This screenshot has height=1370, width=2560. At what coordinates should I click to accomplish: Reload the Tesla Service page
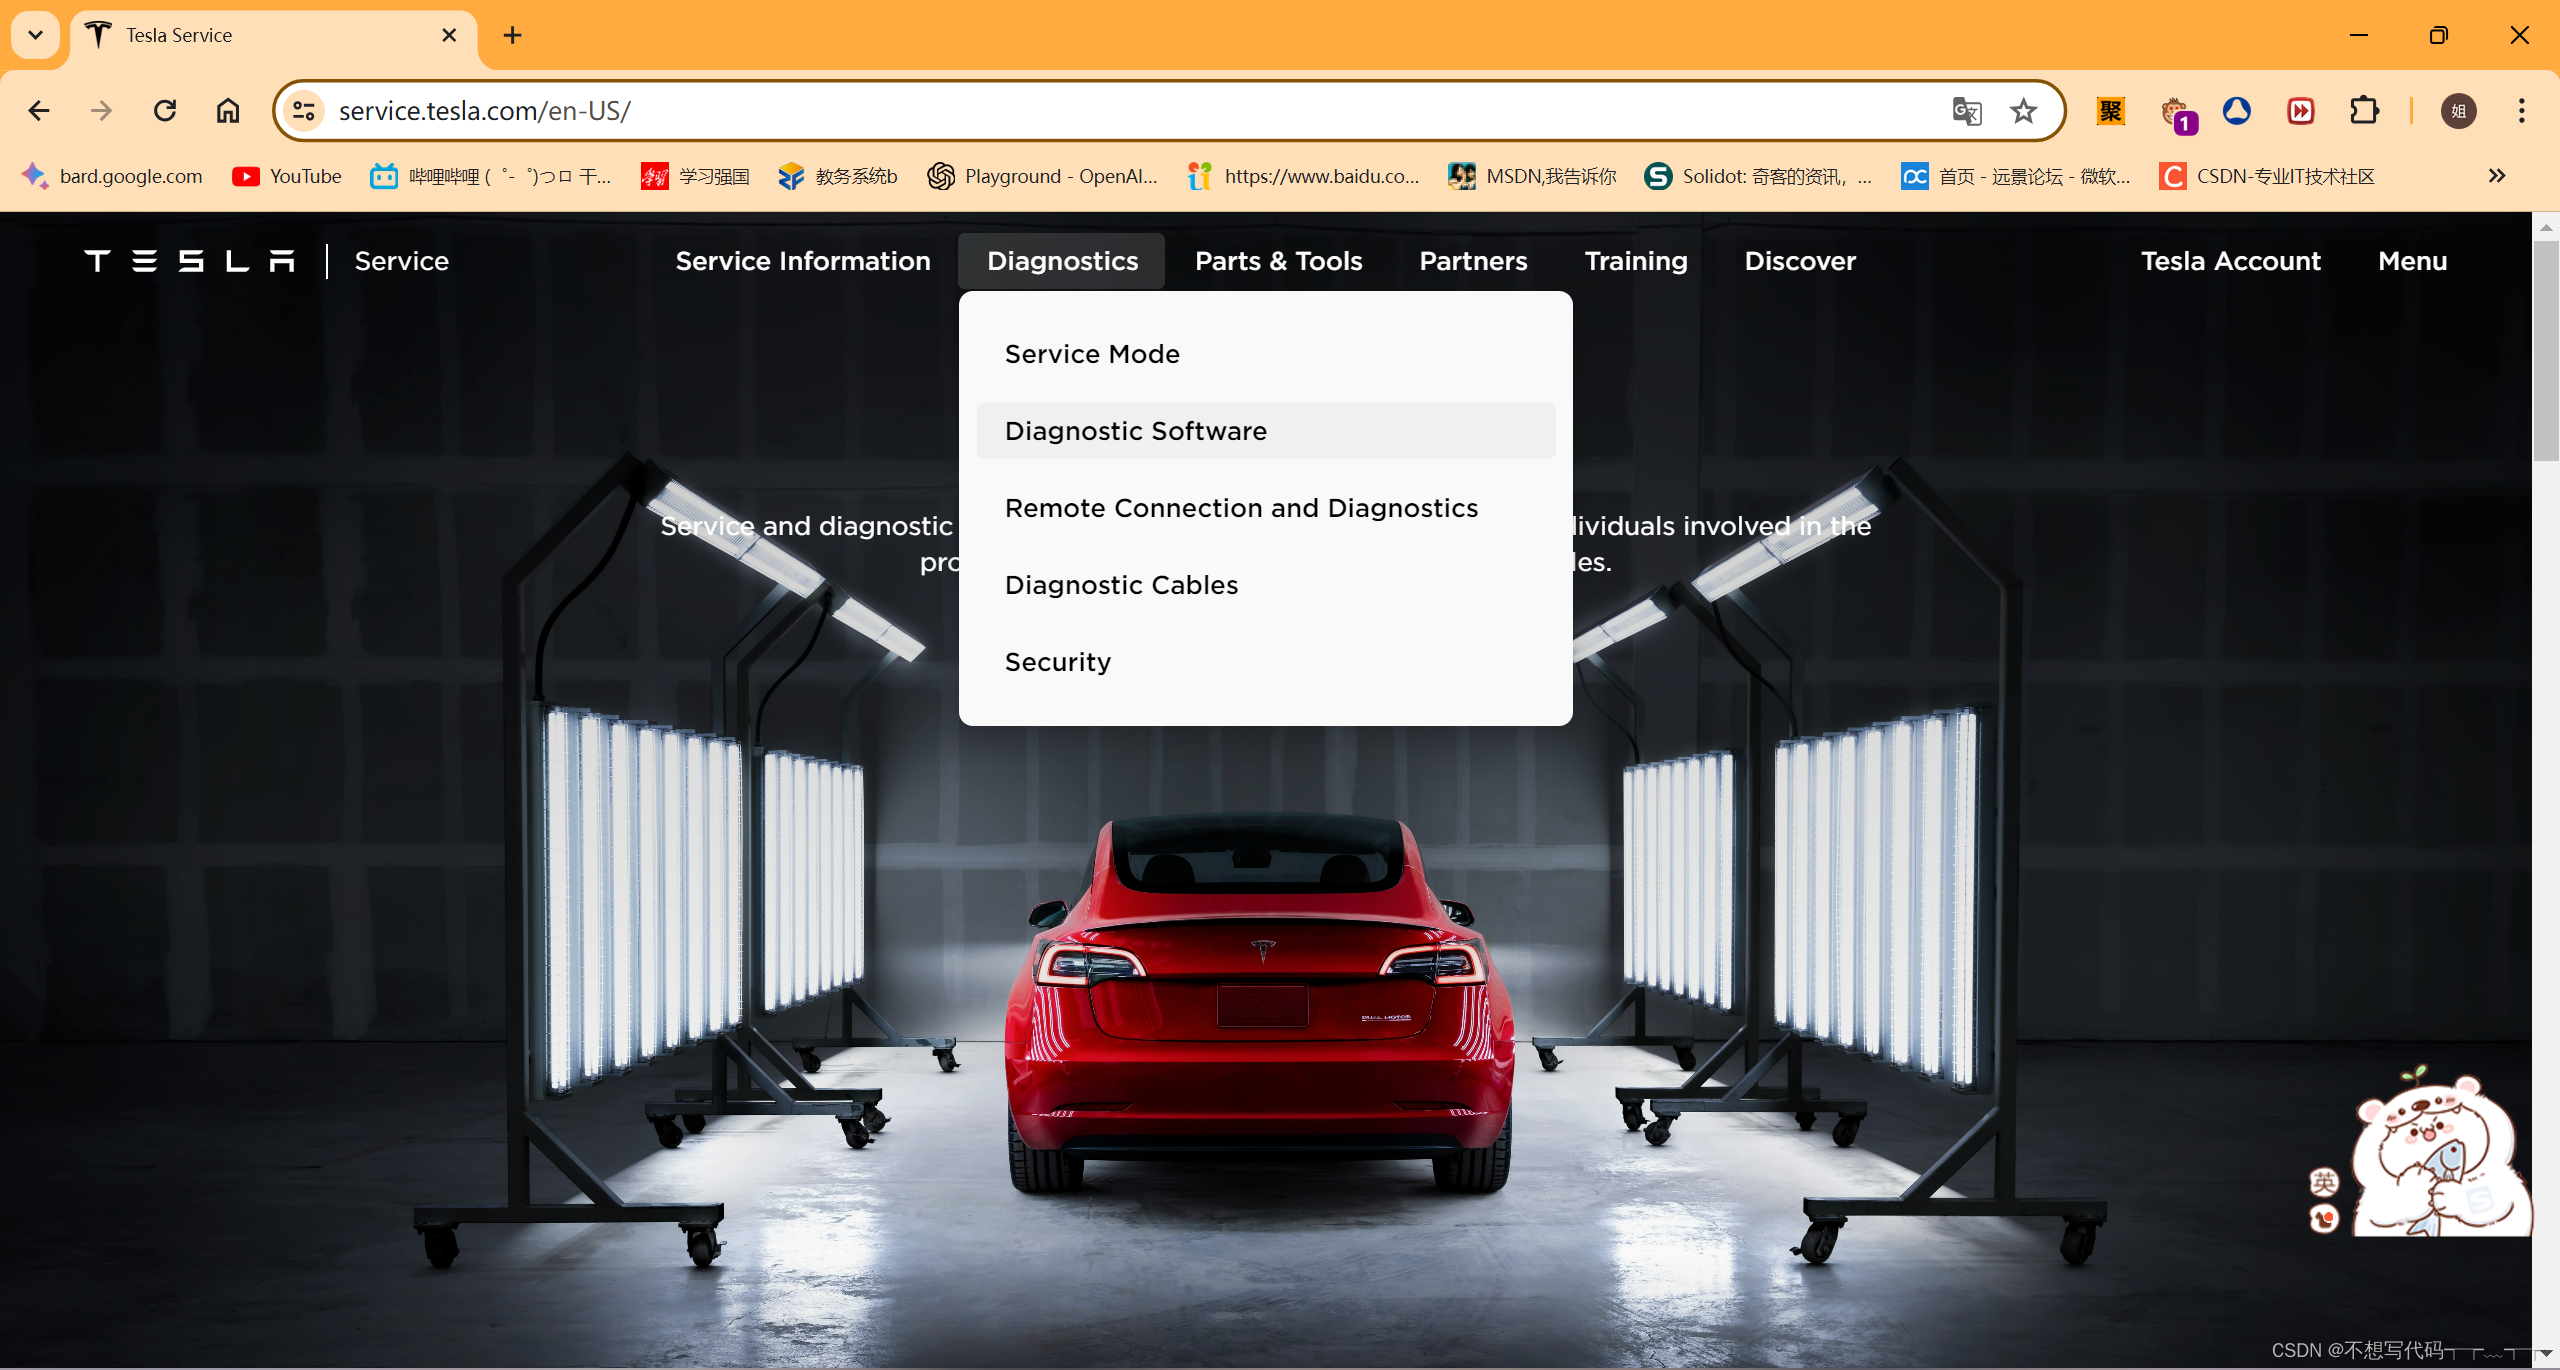pos(165,111)
